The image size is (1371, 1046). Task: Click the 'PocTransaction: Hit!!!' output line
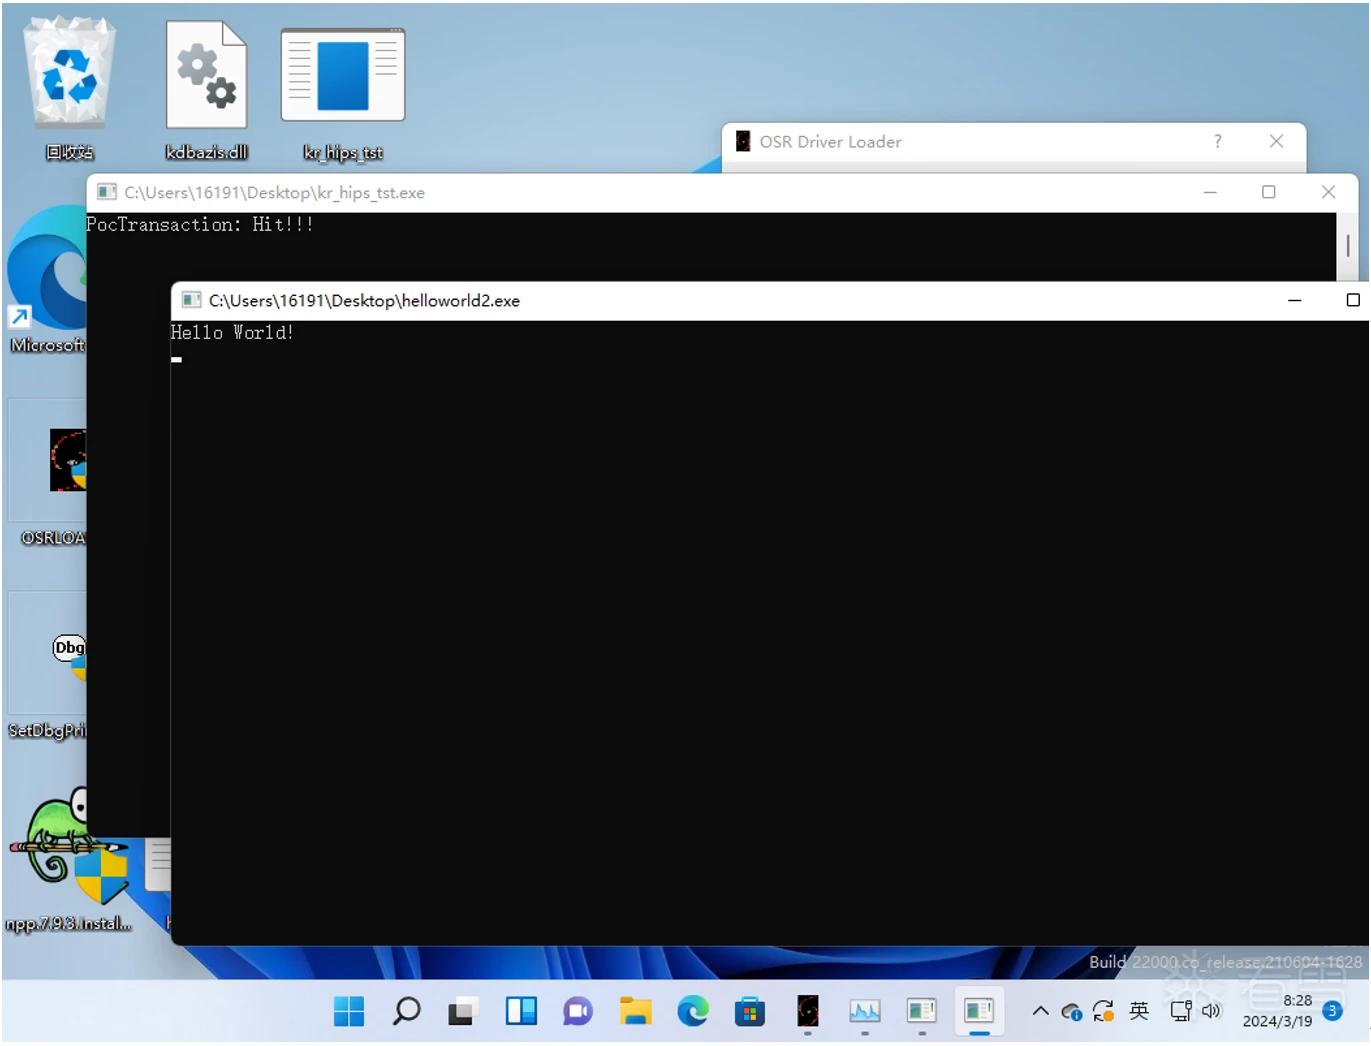click(x=200, y=224)
